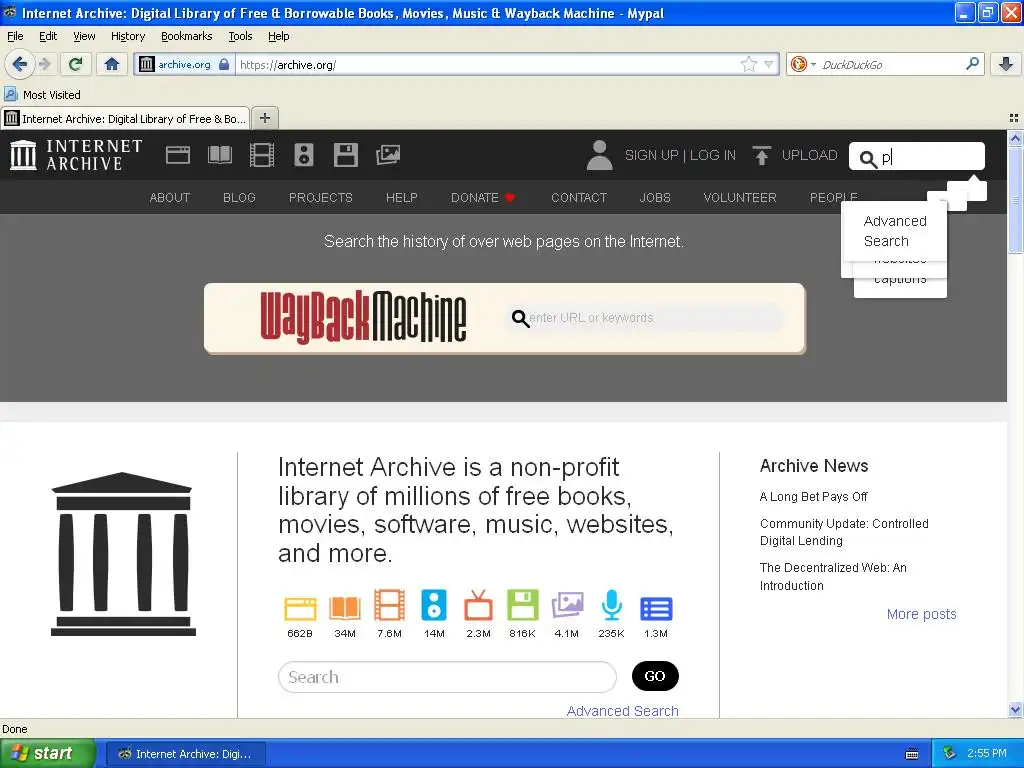Screen dimensions: 1024x768
Task: Click the address bar URL field
Action: [x=487, y=64]
